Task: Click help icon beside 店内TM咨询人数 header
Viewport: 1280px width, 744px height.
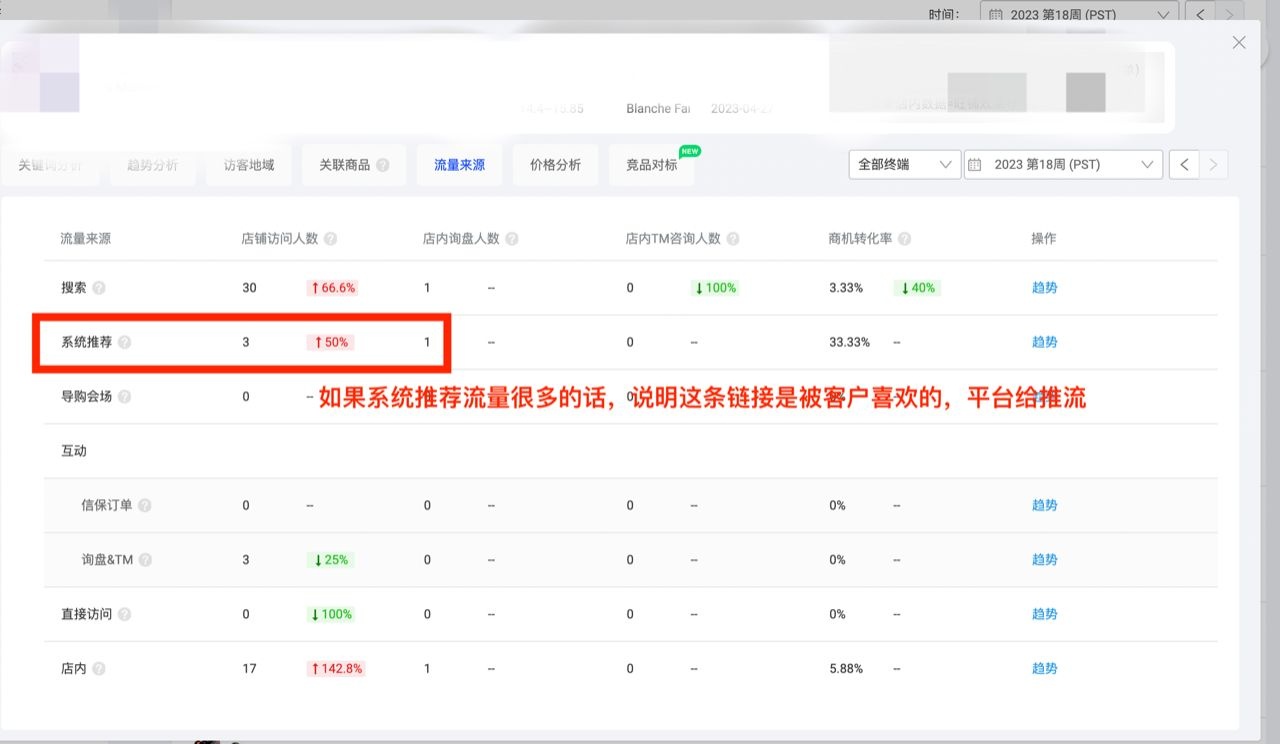Action: click(x=733, y=239)
